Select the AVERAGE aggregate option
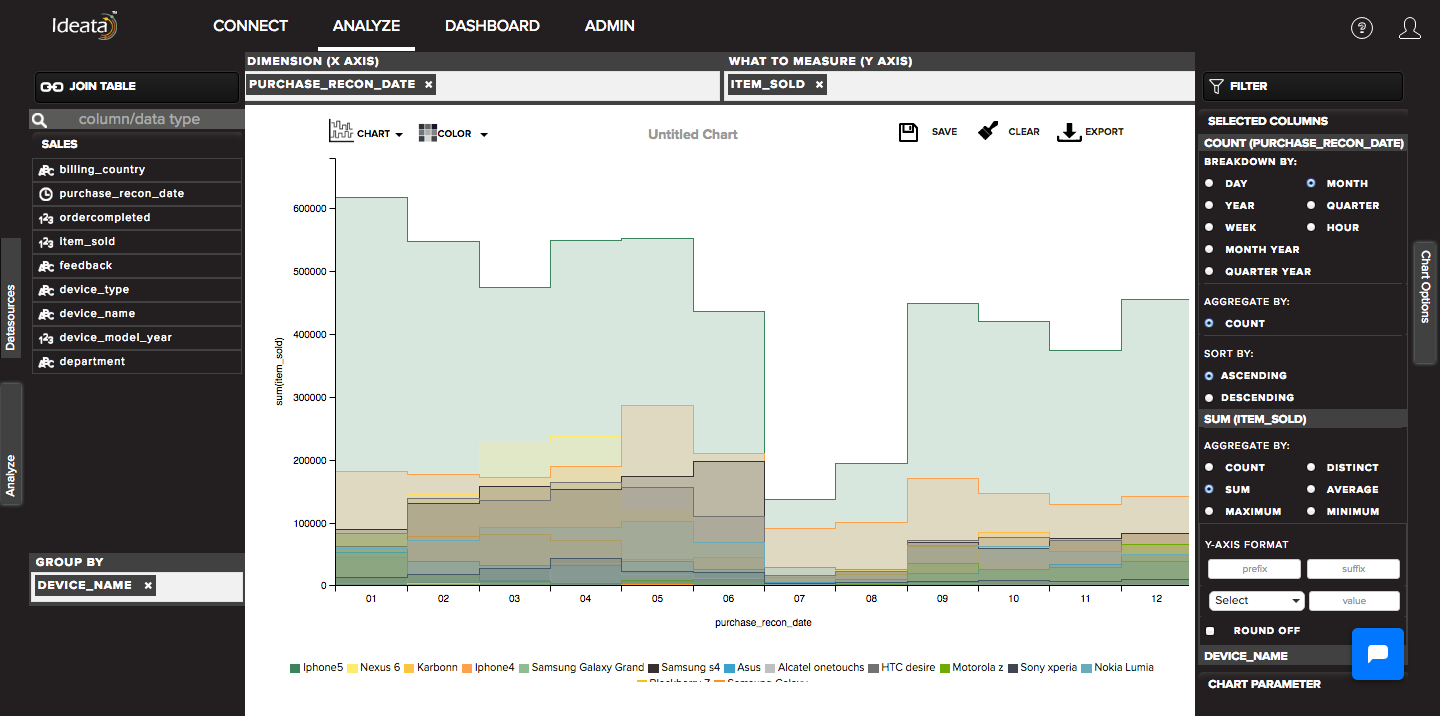1440x716 pixels. point(1310,490)
